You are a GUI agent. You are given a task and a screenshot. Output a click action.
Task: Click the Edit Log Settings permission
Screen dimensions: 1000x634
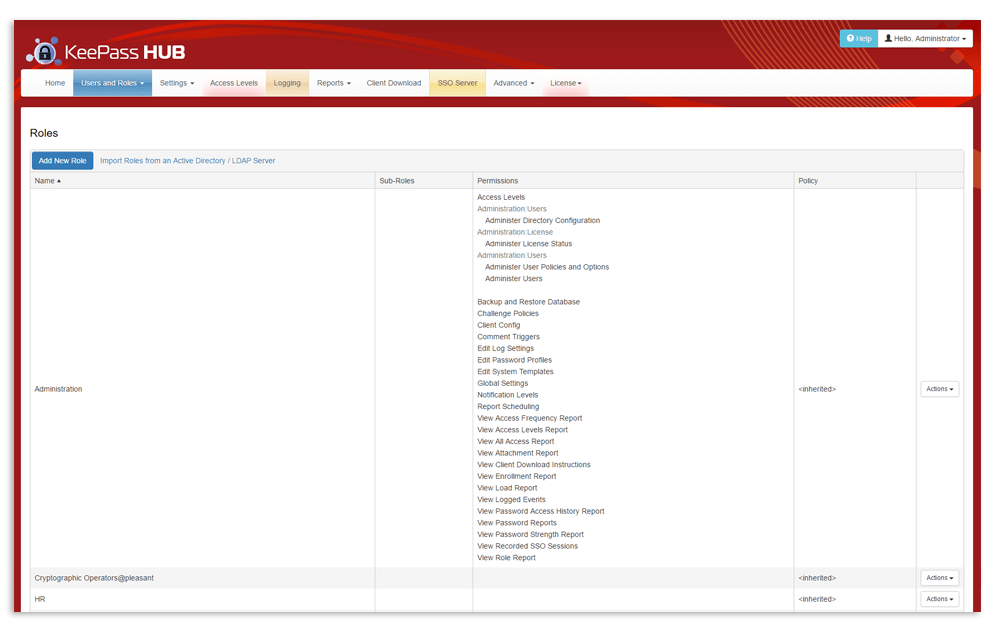point(506,348)
